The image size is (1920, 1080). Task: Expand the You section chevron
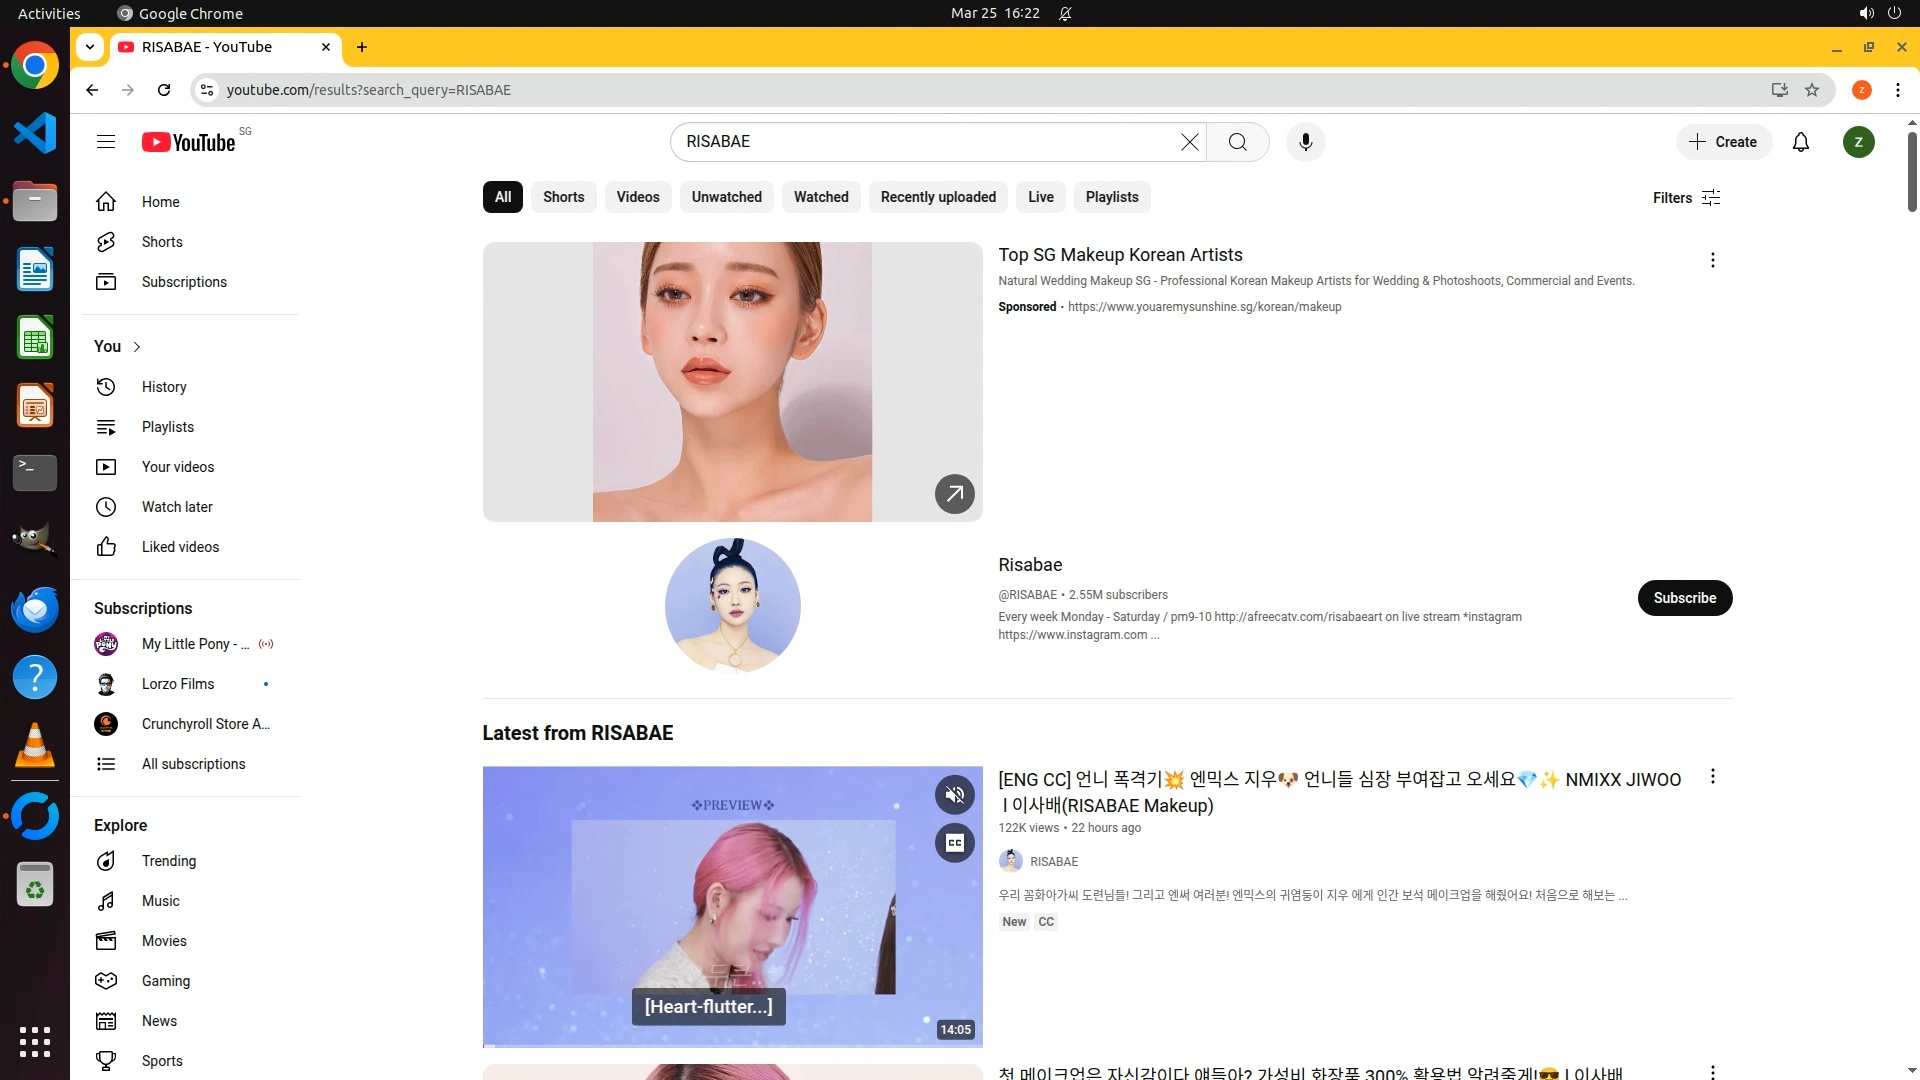137,347
